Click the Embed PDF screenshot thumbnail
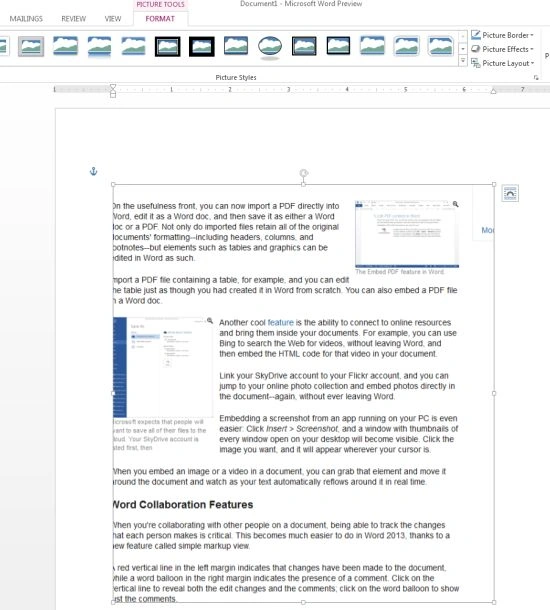The height and width of the screenshot is (610, 550). tap(407, 234)
